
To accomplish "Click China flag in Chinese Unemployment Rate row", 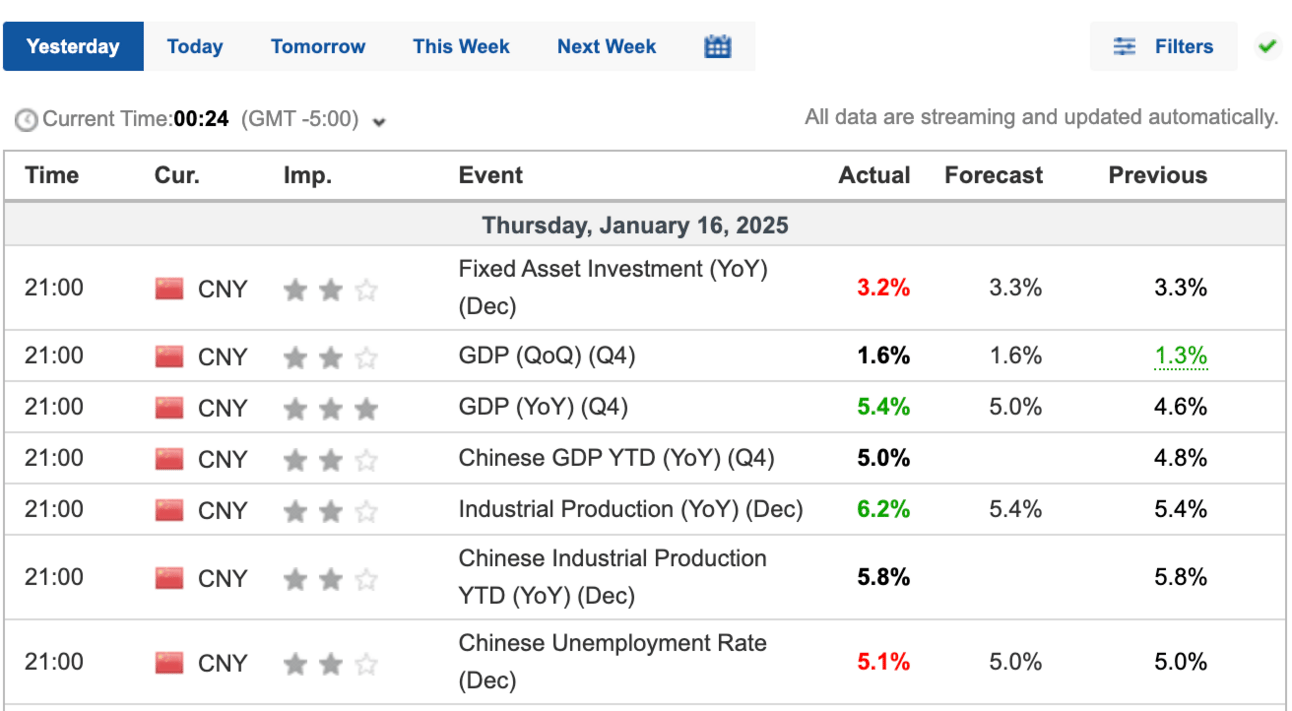I will pyautogui.click(x=169, y=663).
